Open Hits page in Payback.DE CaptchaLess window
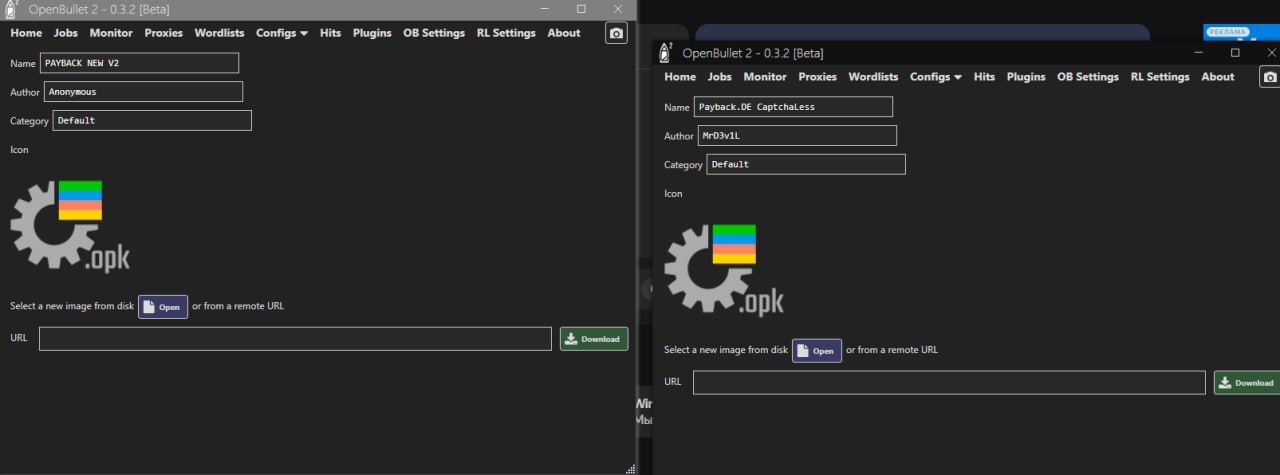 point(984,77)
